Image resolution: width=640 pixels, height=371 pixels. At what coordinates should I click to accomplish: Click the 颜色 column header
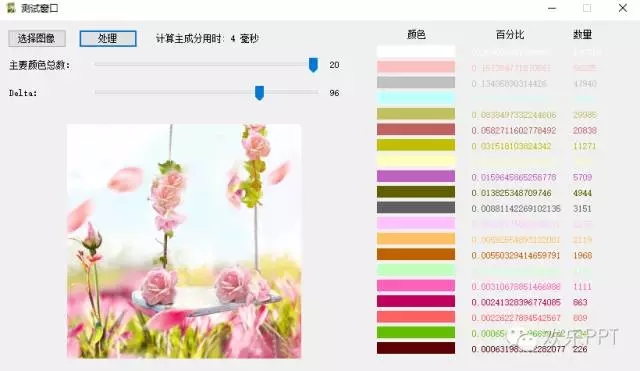coord(416,35)
